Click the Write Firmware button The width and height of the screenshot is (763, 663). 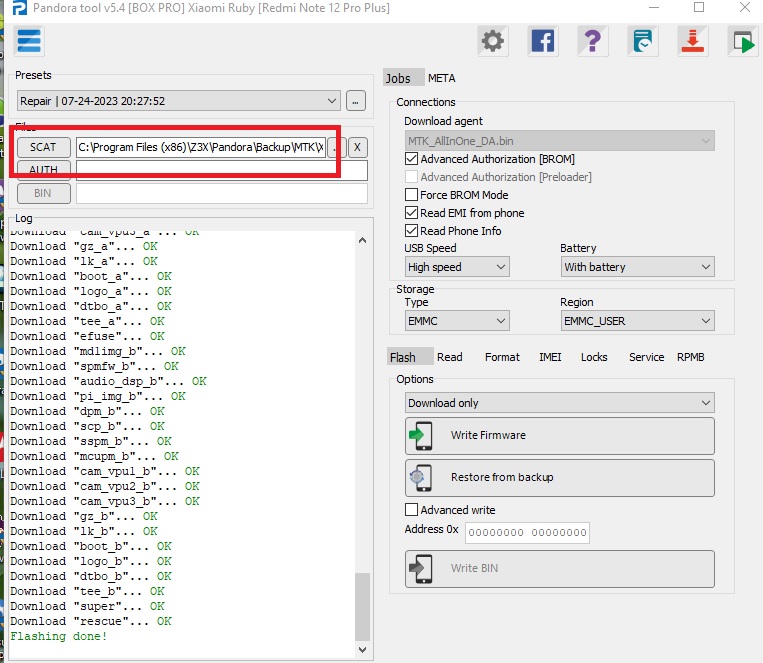[x=559, y=436]
